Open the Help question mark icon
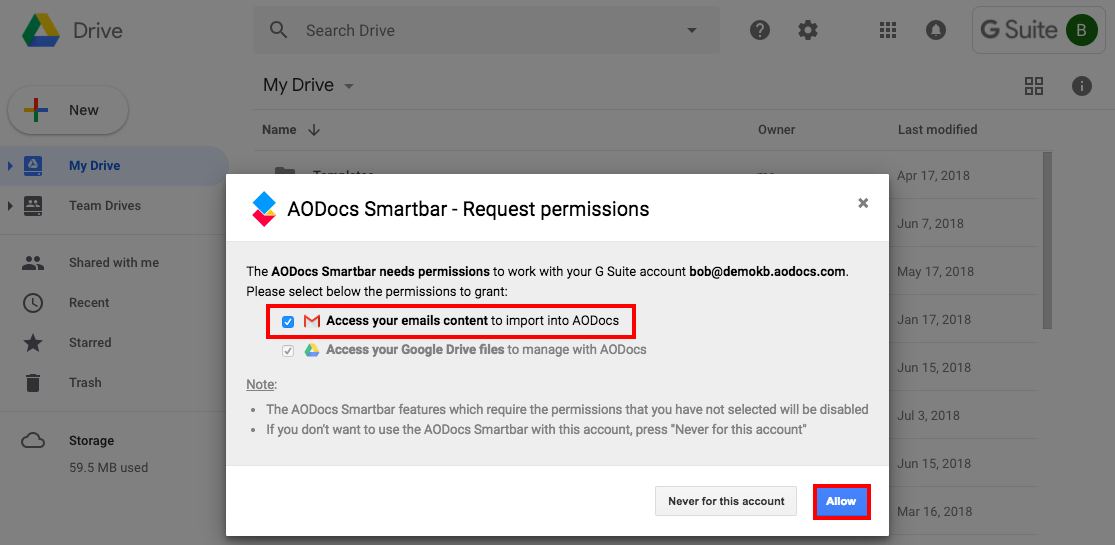 click(x=760, y=30)
